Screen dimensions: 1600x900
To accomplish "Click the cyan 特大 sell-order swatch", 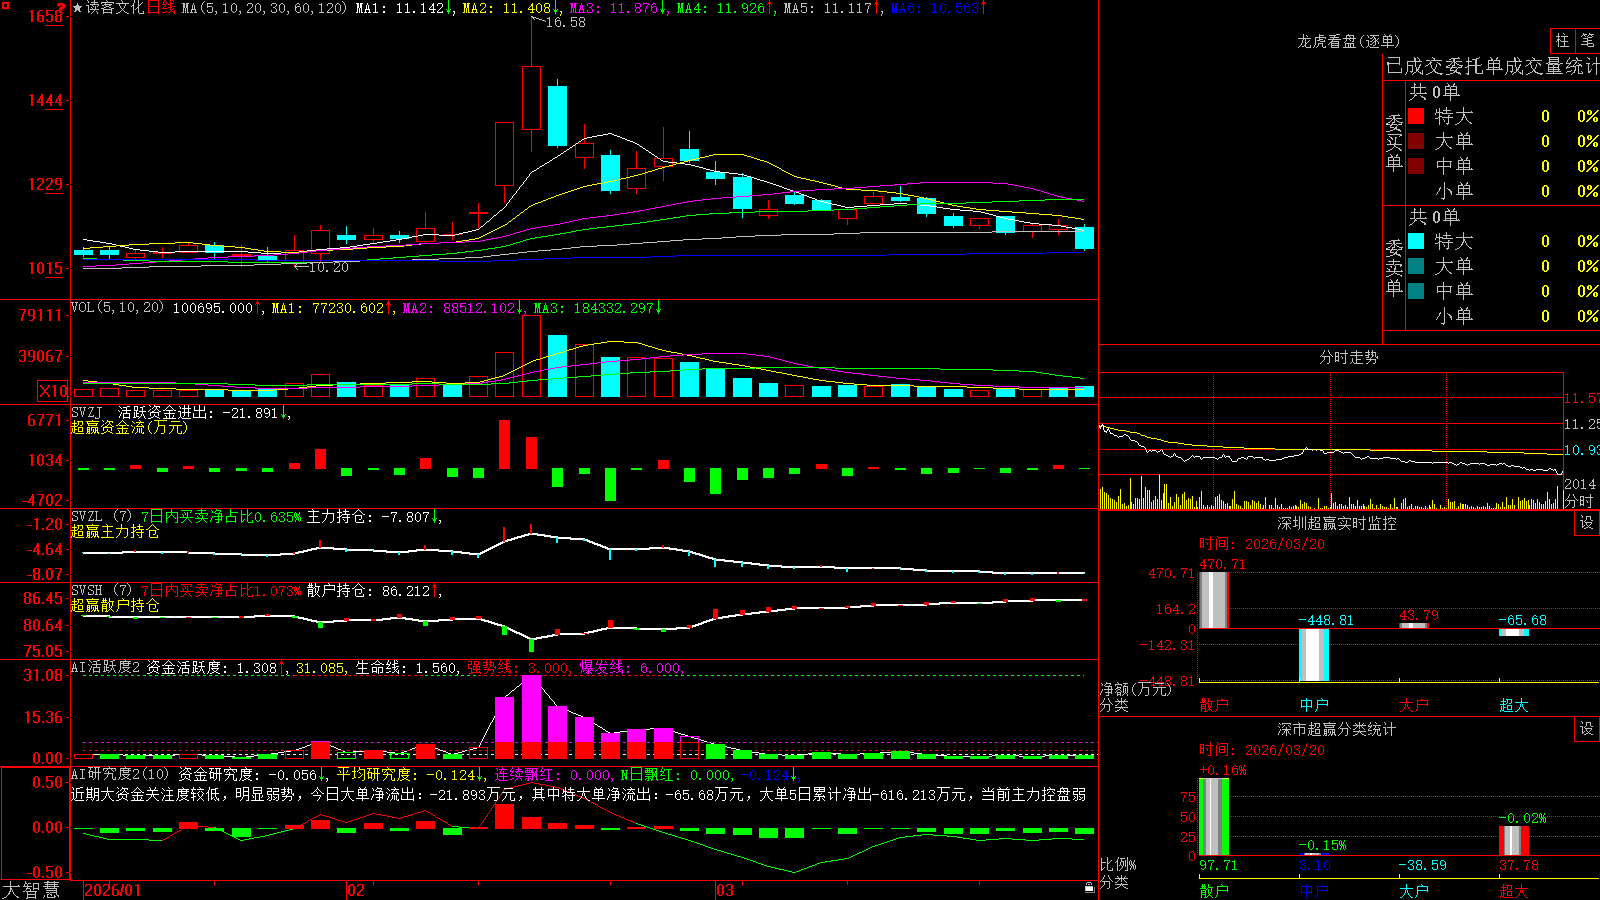I will [x=1416, y=241].
